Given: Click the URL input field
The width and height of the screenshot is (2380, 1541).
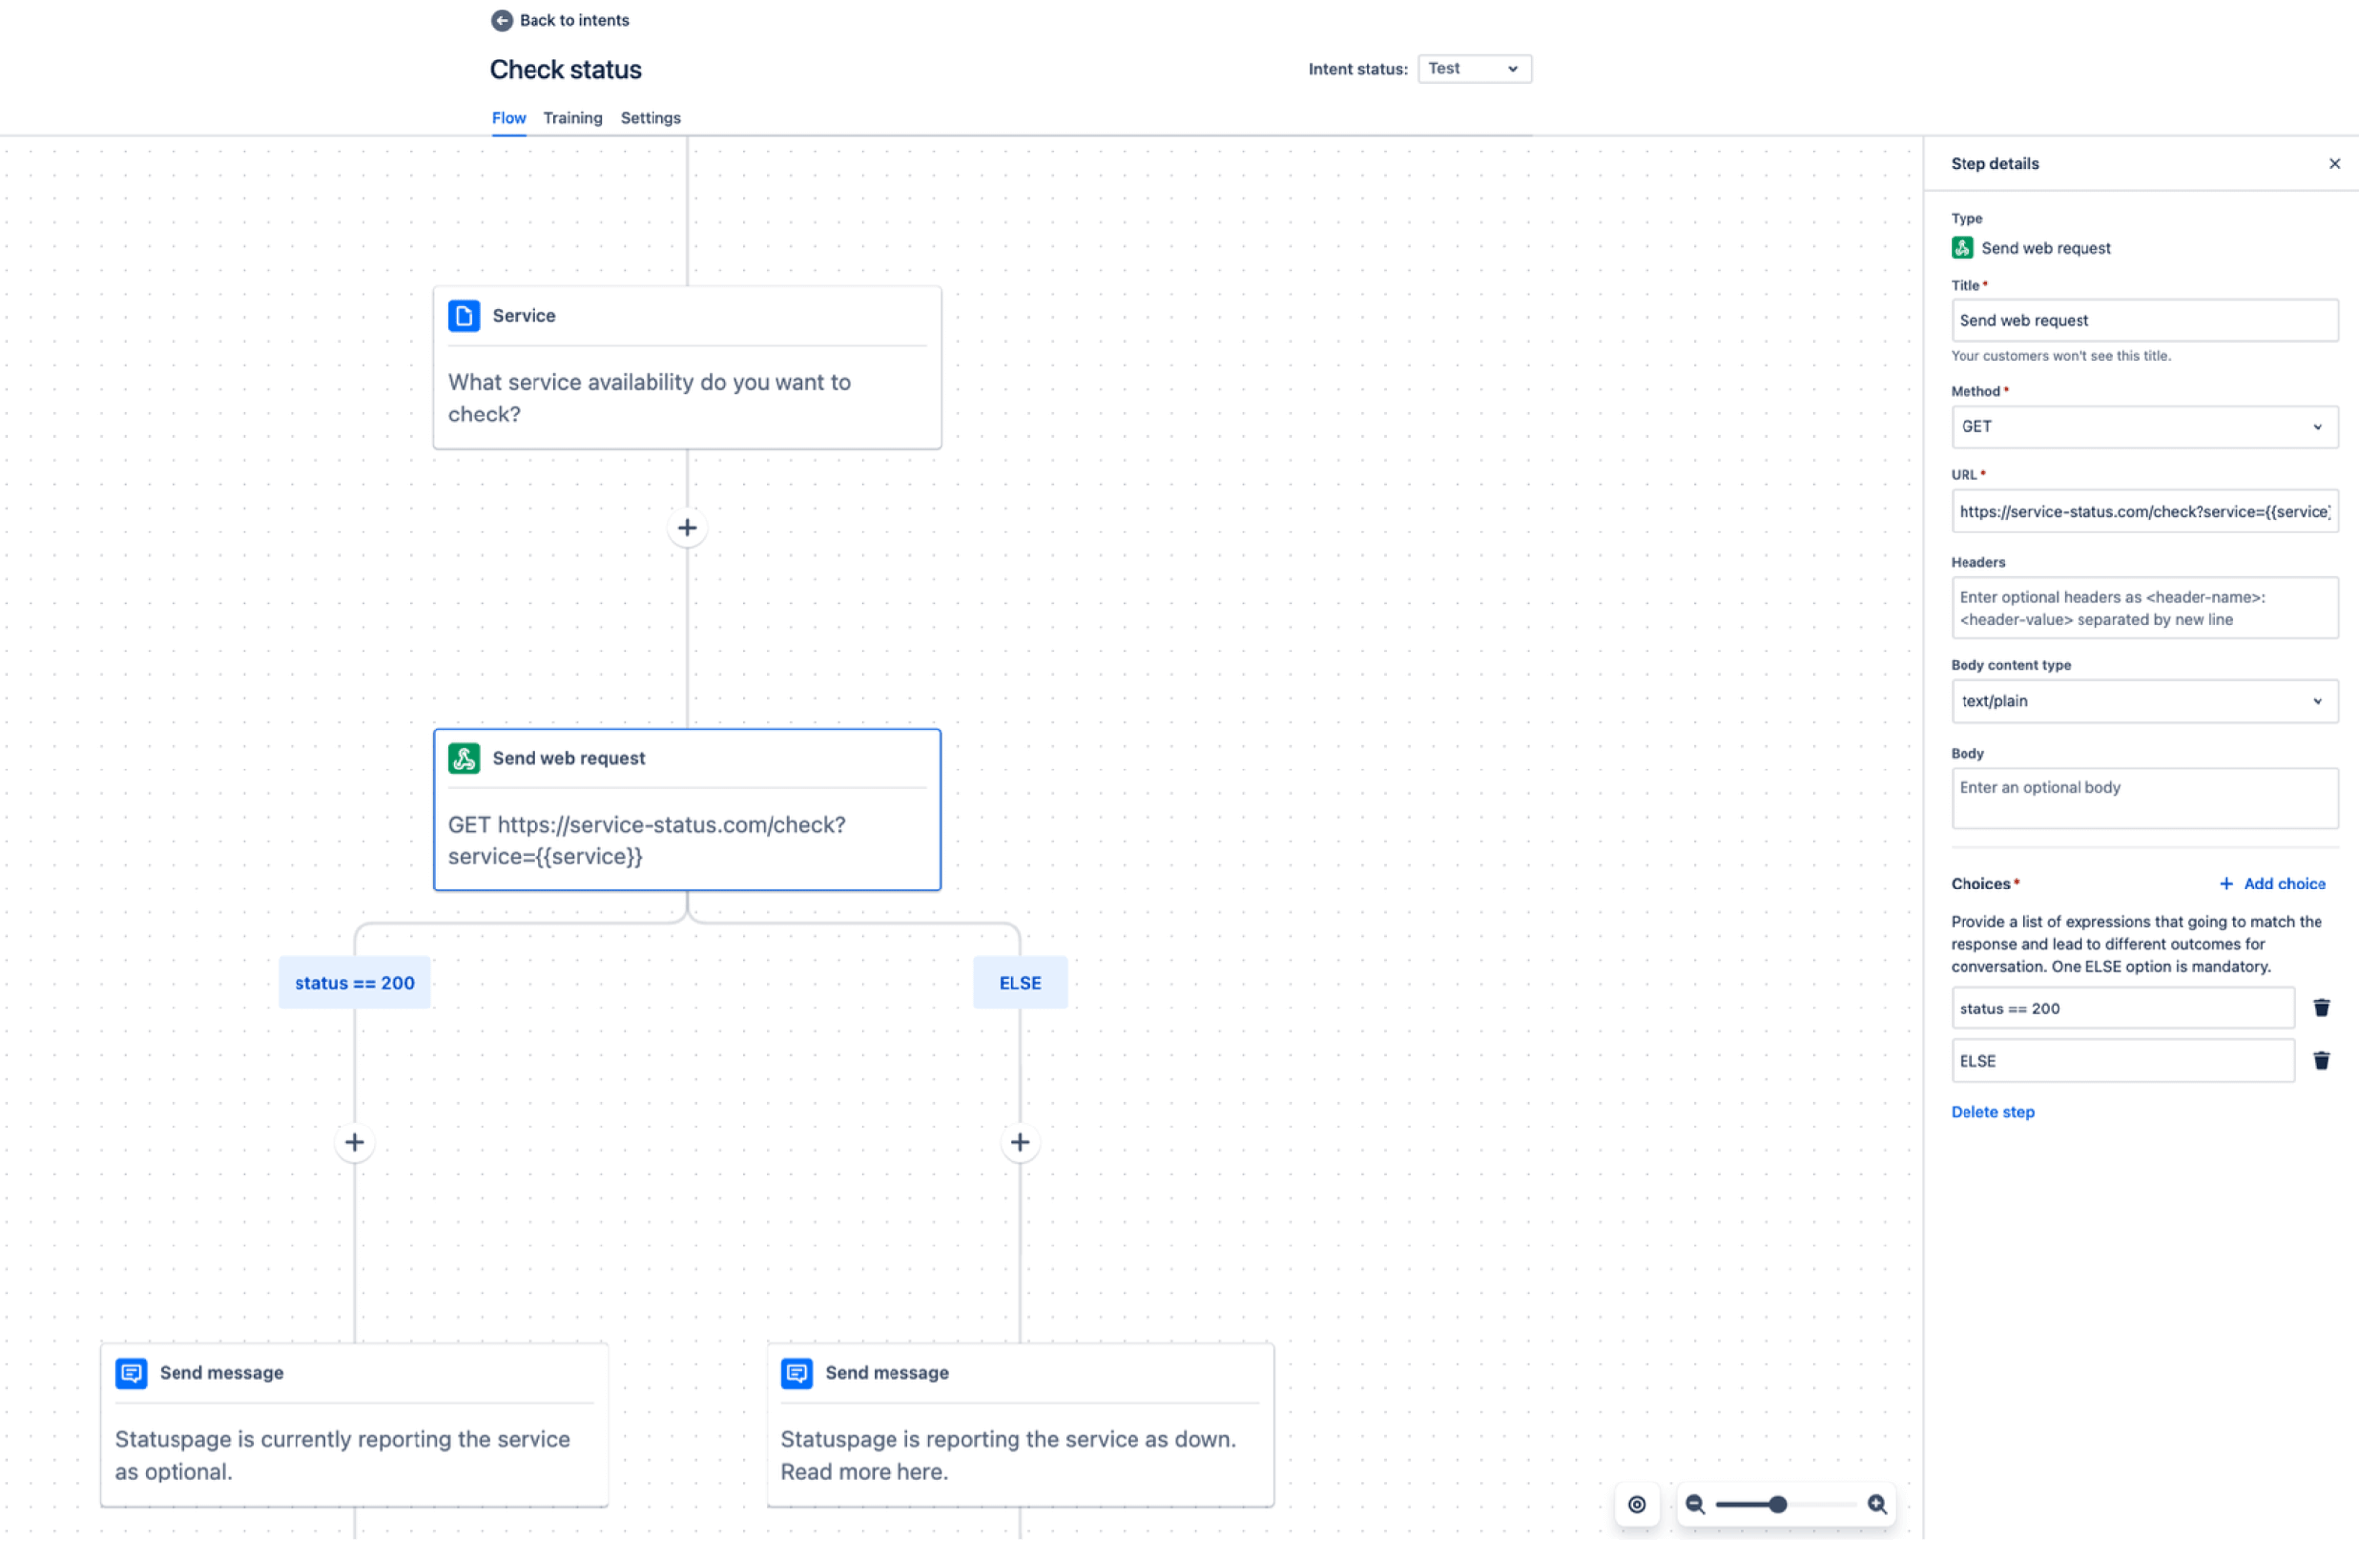Looking at the screenshot, I should coord(2142,510).
